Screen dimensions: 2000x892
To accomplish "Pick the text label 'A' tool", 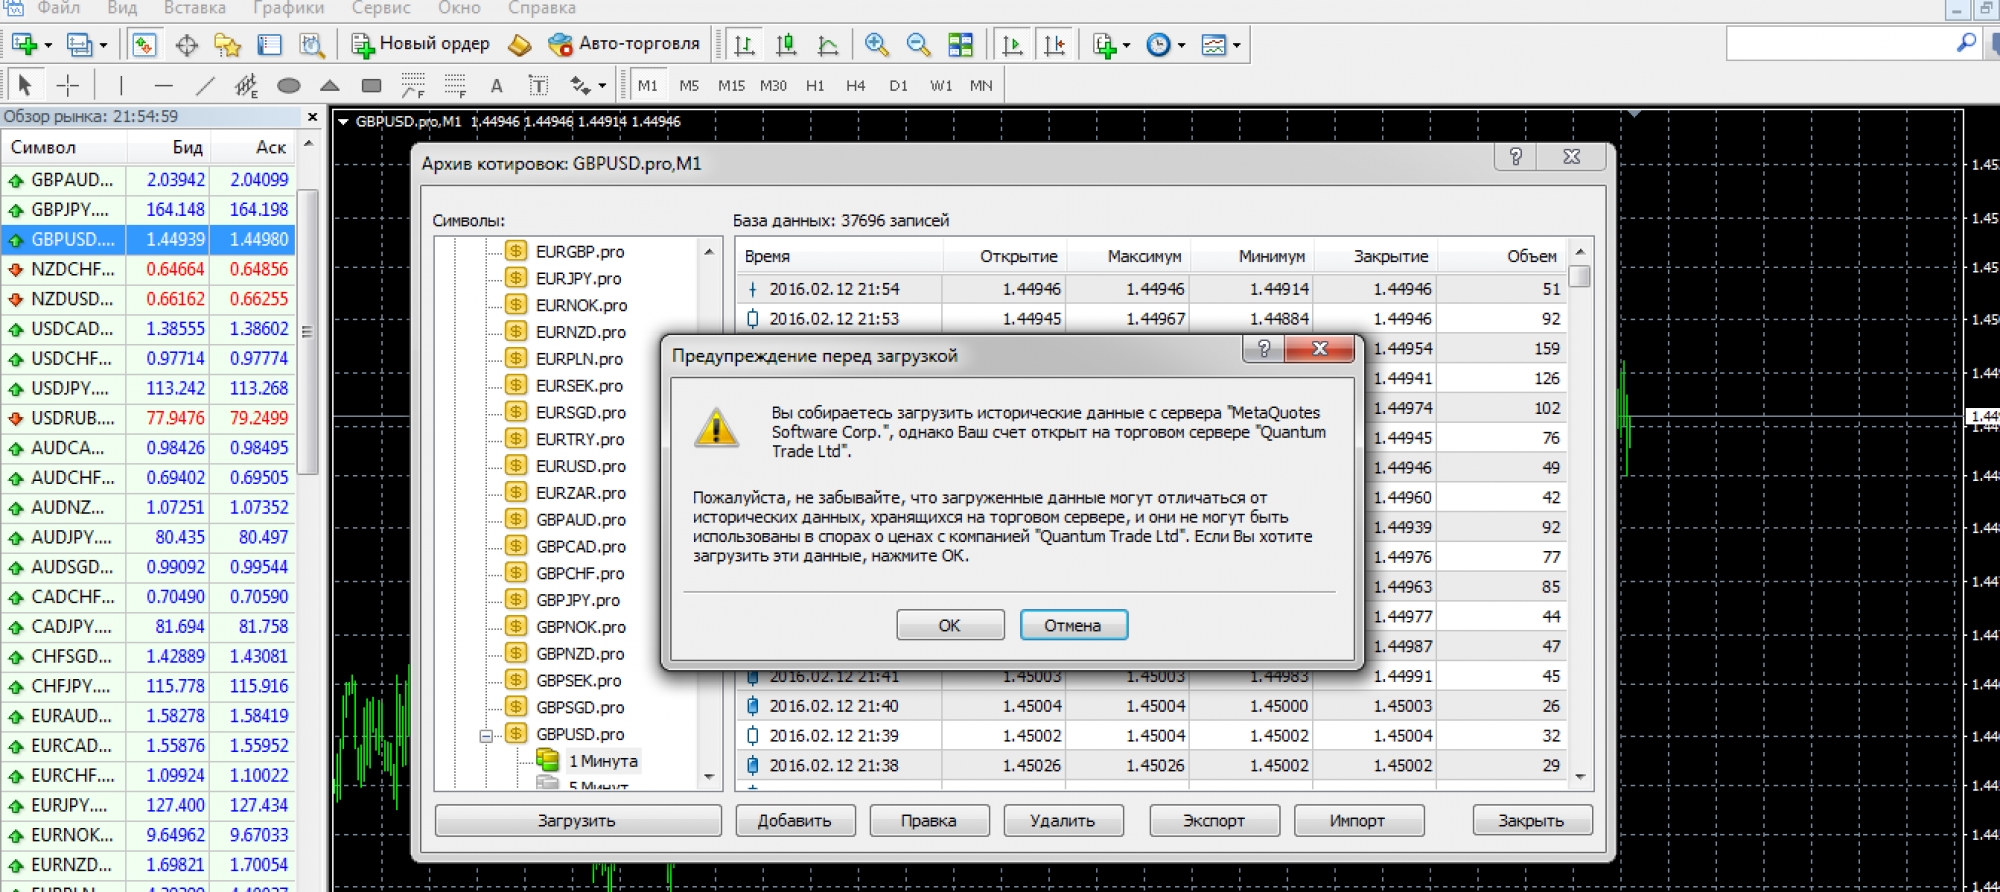I will coord(496,86).
